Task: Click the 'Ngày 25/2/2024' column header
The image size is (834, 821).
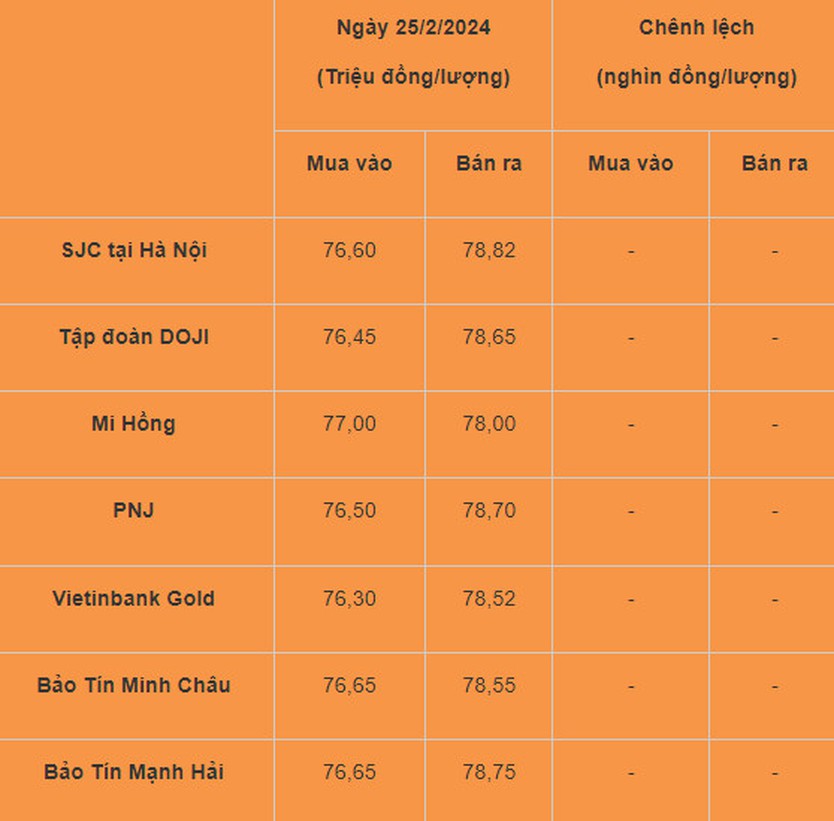Action: (413, 28)
